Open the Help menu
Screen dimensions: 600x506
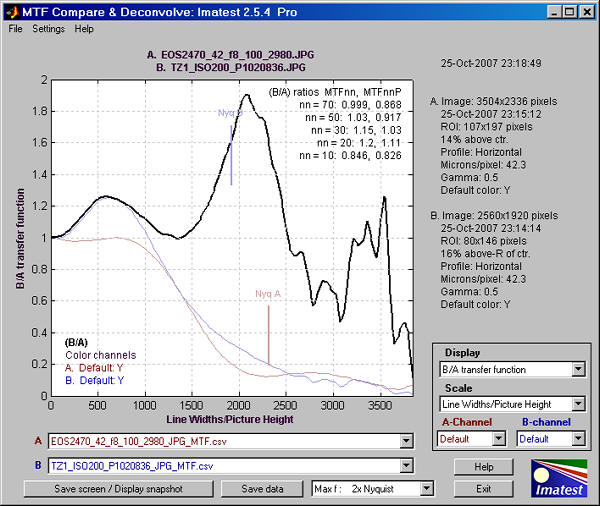tap(84, 29)
